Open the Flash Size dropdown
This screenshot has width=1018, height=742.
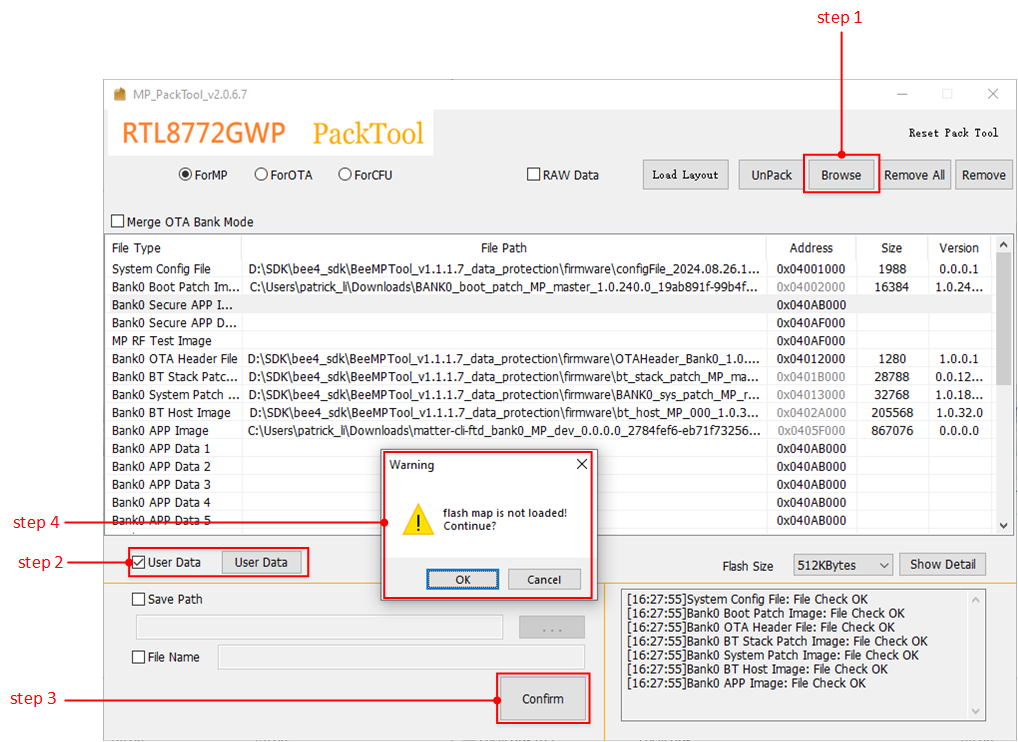pyautogui.click(x=842, y=566)
